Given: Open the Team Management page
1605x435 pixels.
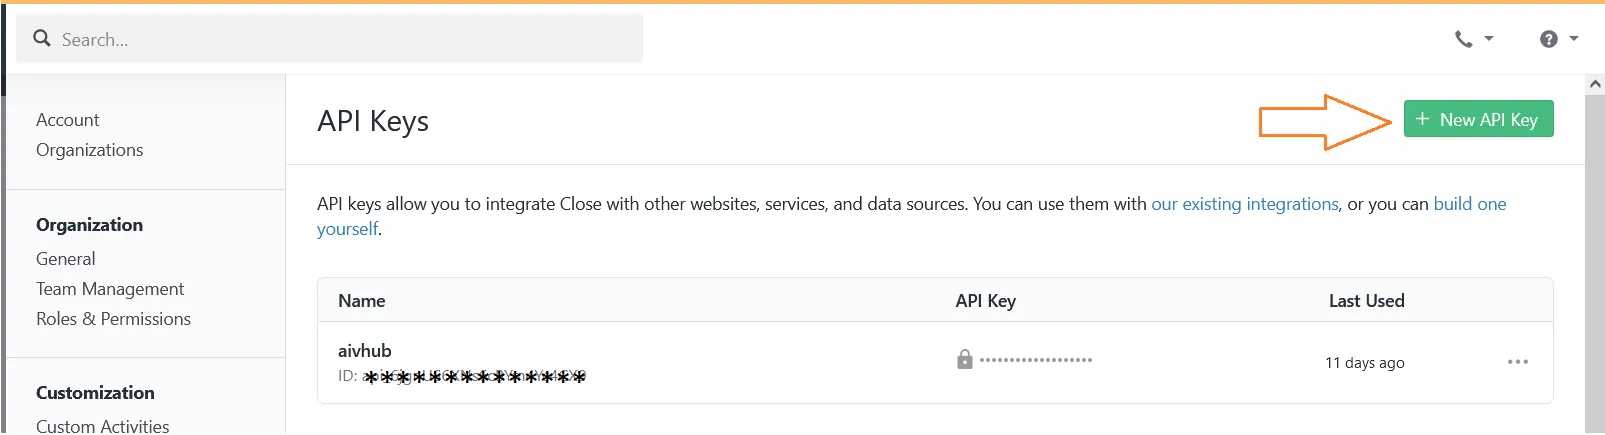Looking at the screenshot, I should pos(110,289).
